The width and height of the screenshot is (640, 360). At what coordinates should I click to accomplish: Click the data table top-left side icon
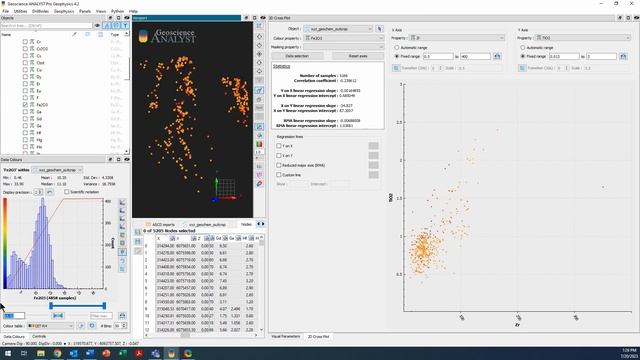tap(138, 232)
